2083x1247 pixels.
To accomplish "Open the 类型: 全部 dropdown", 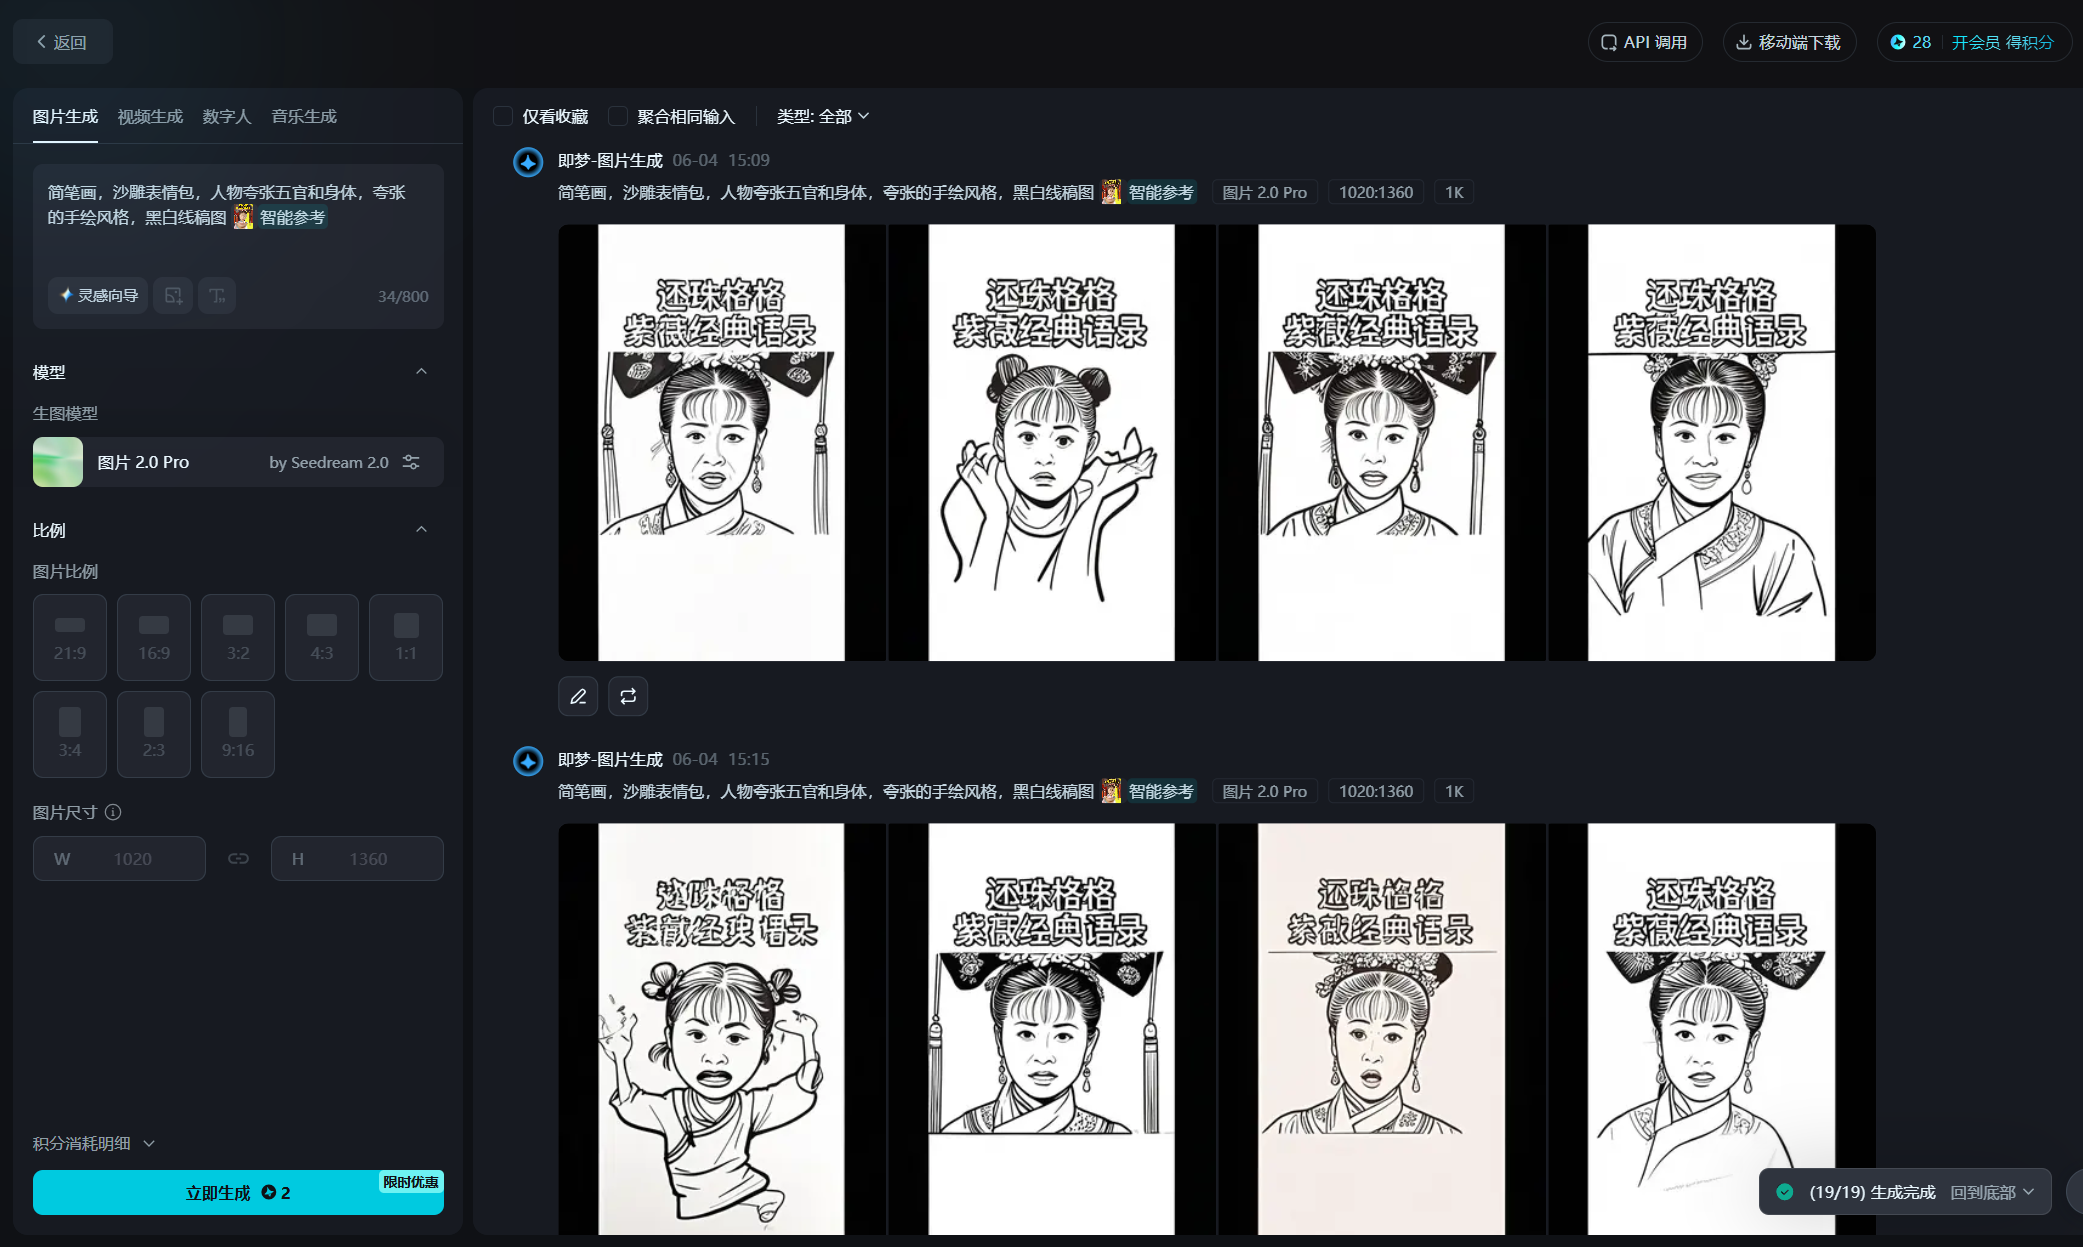I will tap(823, 117).
